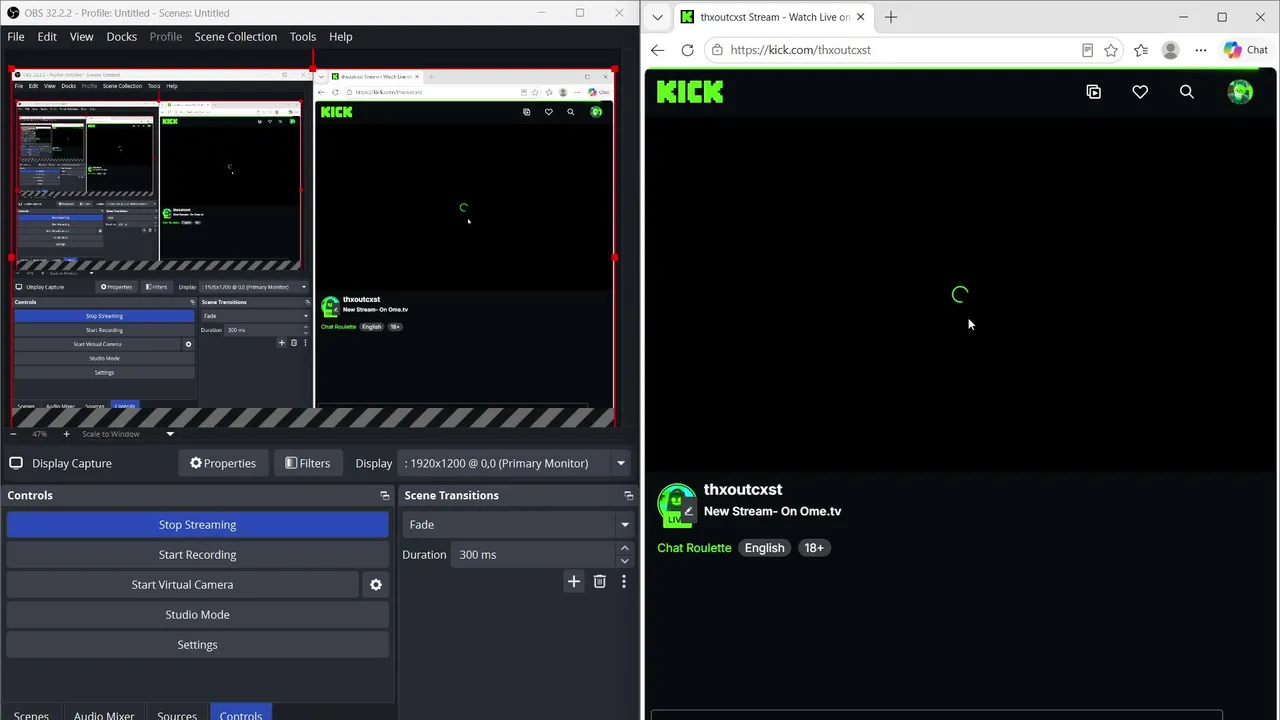The height and width of the screenshot is (720, 1280).
Task: Open the OBS File menu
Action: coord(16,37)
